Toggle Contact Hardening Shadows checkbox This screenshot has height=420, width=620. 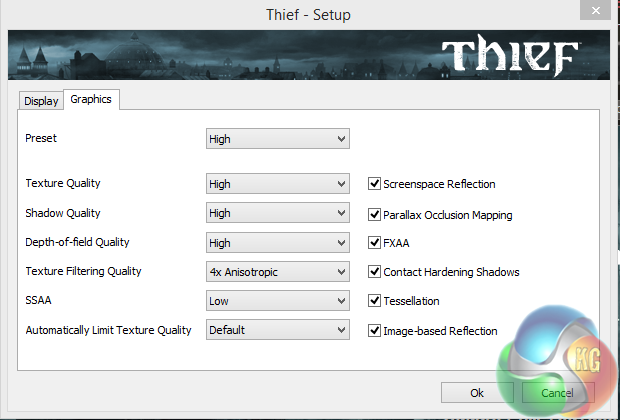374,272
